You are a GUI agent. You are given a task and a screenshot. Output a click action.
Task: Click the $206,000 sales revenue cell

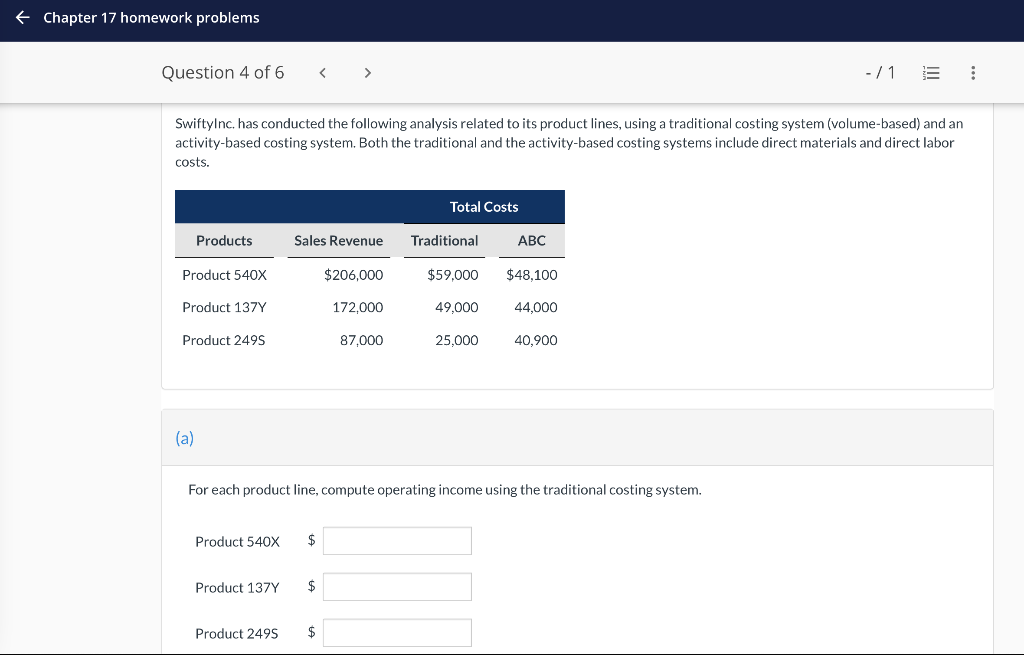click(x=353, y=275)
